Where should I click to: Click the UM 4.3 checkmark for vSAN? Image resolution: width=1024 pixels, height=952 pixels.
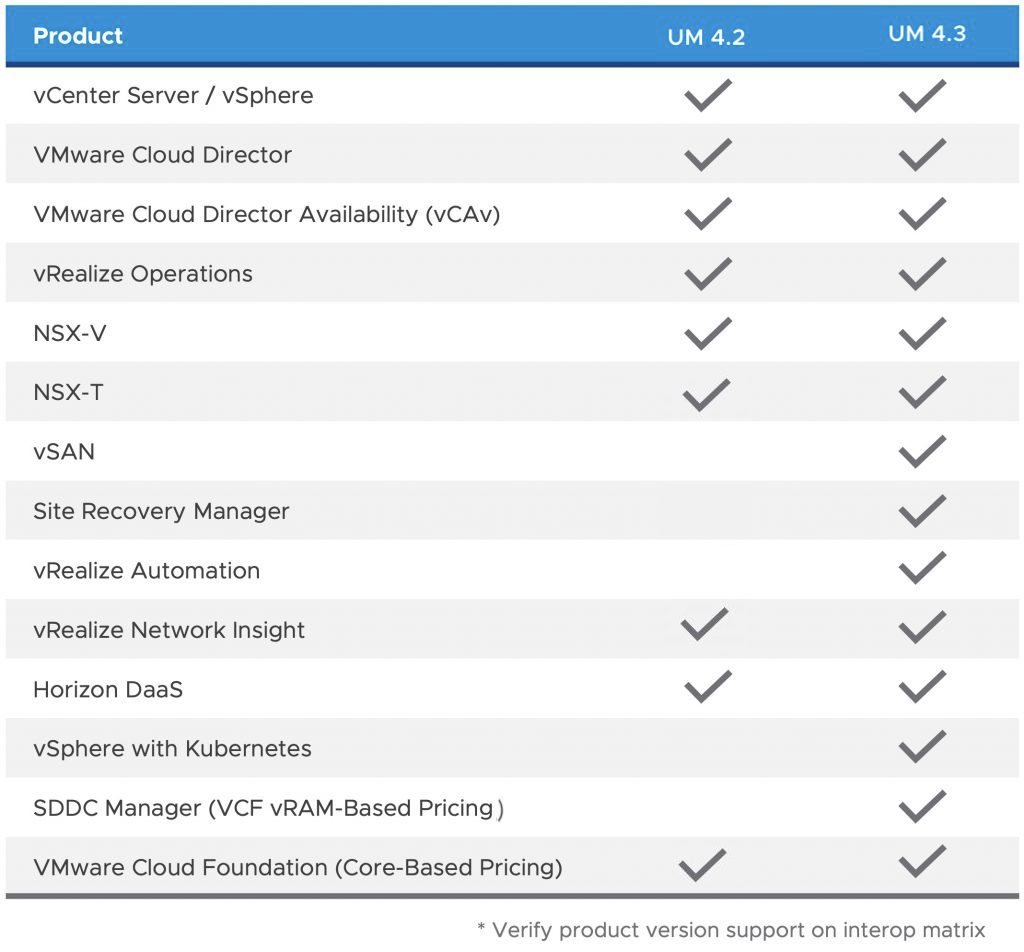[x=922, y=452]
